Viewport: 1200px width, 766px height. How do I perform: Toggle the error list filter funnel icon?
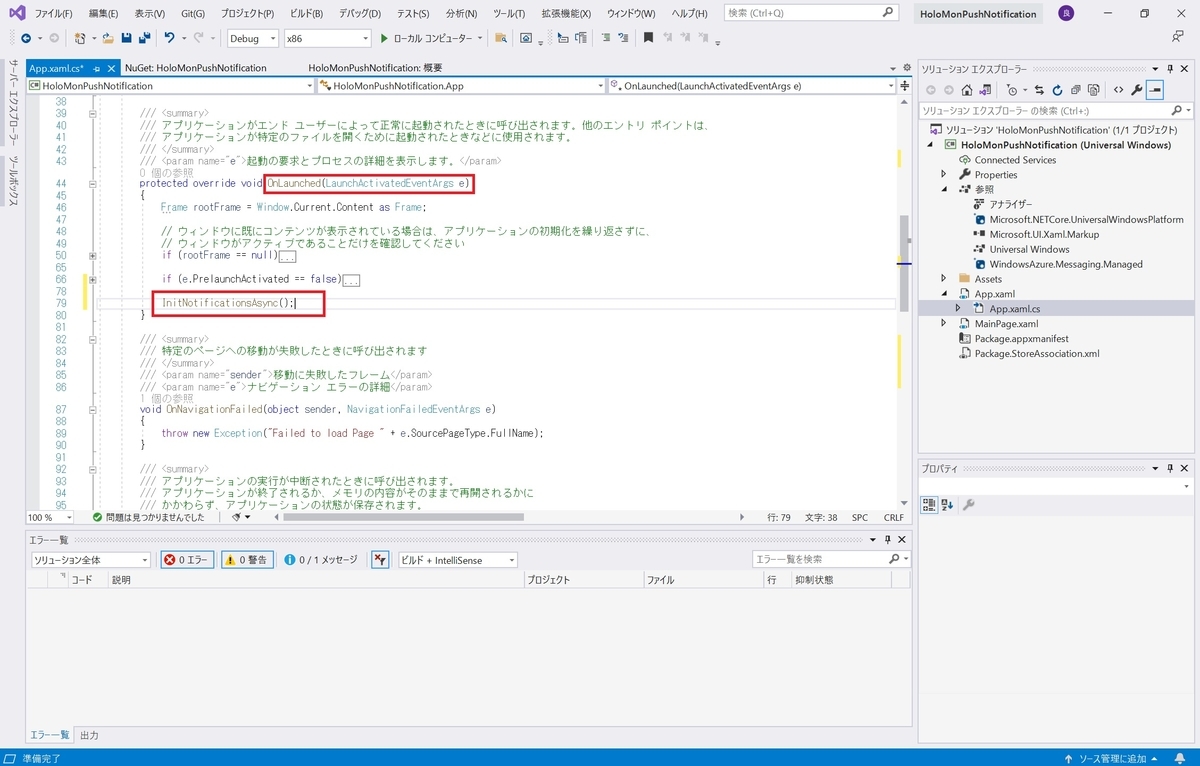[x=380, y=560]
